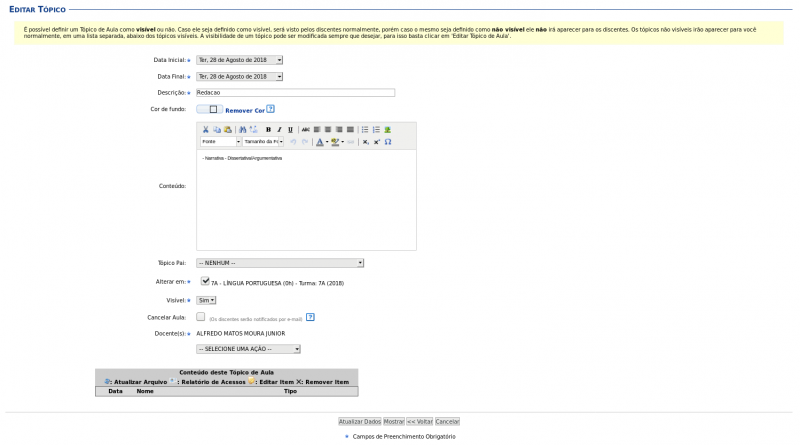The width and height of the screenshot is (800, 445).
Task: Insert an image using the picture icon
Action: click(388, 129)
